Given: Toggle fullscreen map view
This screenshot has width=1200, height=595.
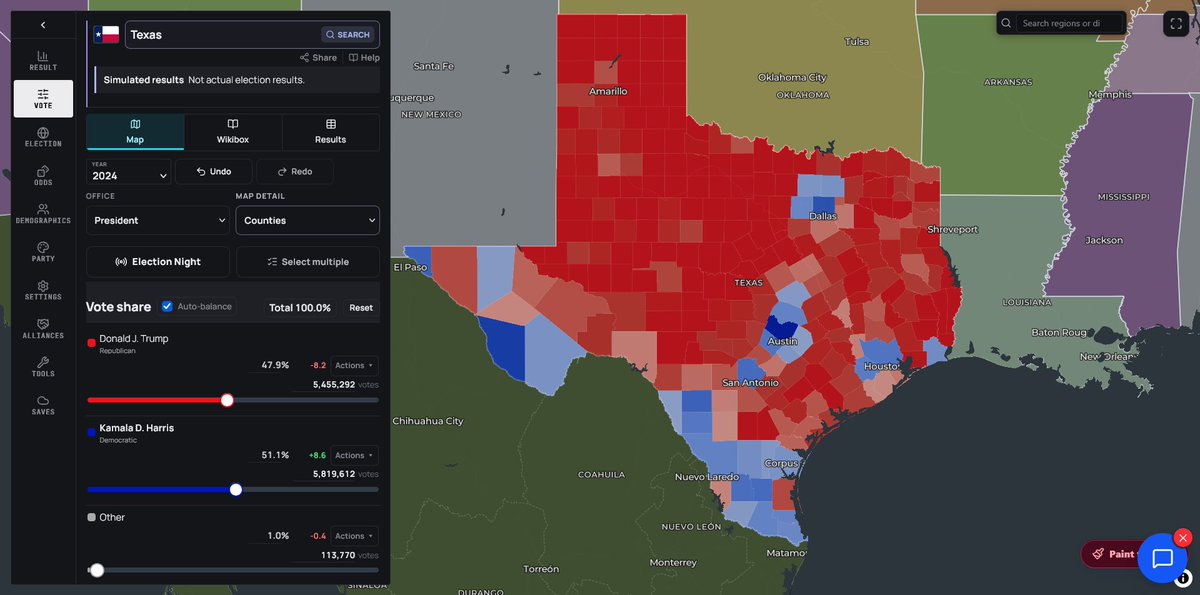Looking at the screenshot, I should pyautogui.click(x=1175, y=23).
